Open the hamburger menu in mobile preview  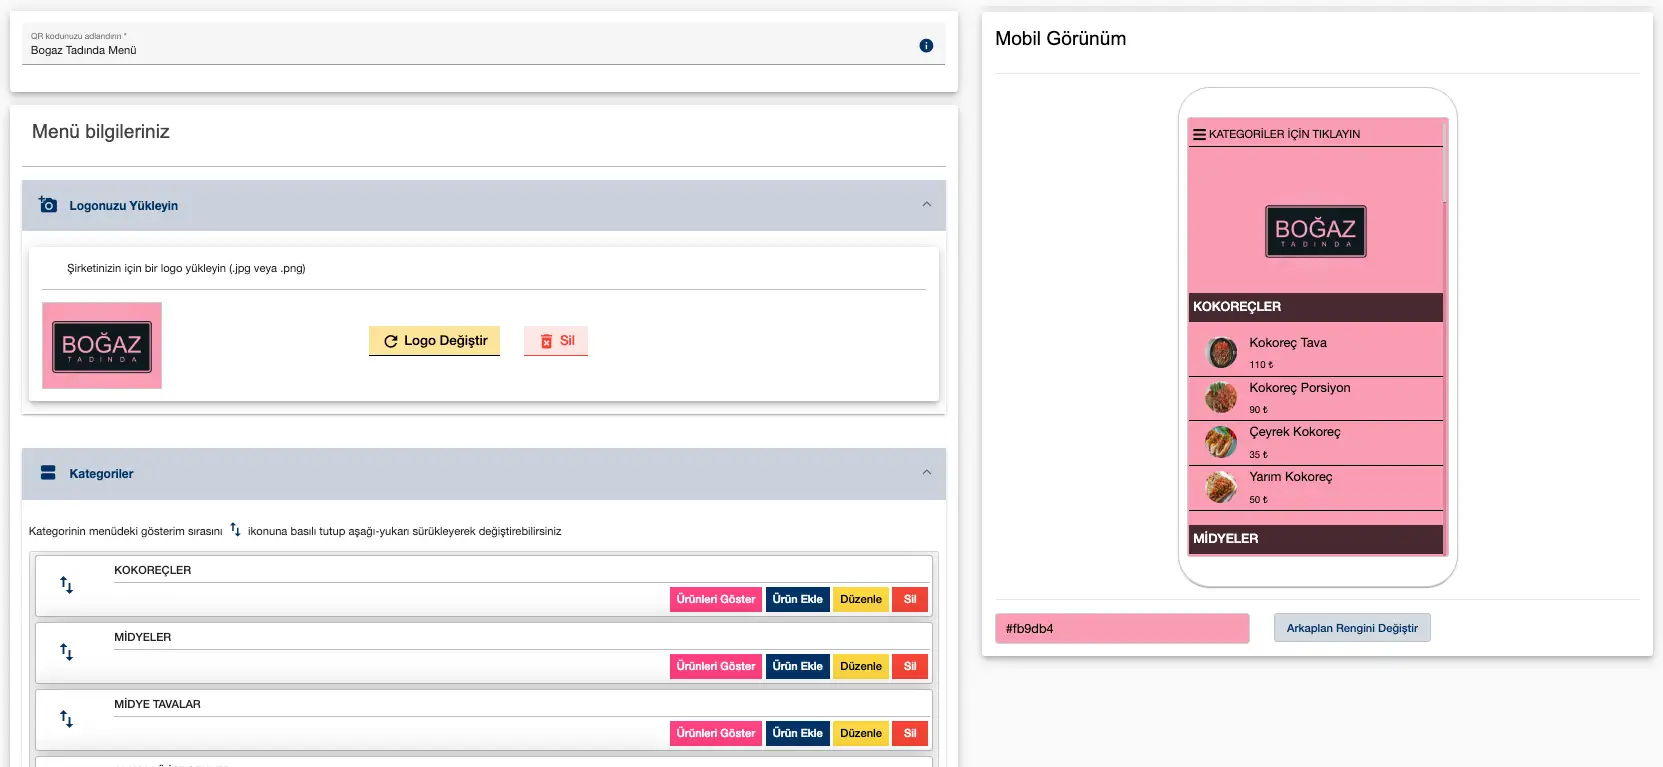(1199, 134)
